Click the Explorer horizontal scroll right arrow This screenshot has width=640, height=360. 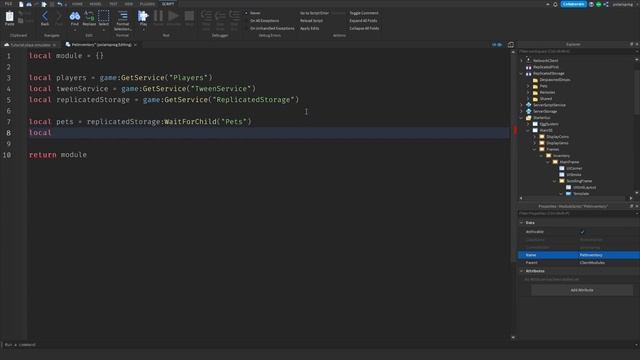pos(631,198)
